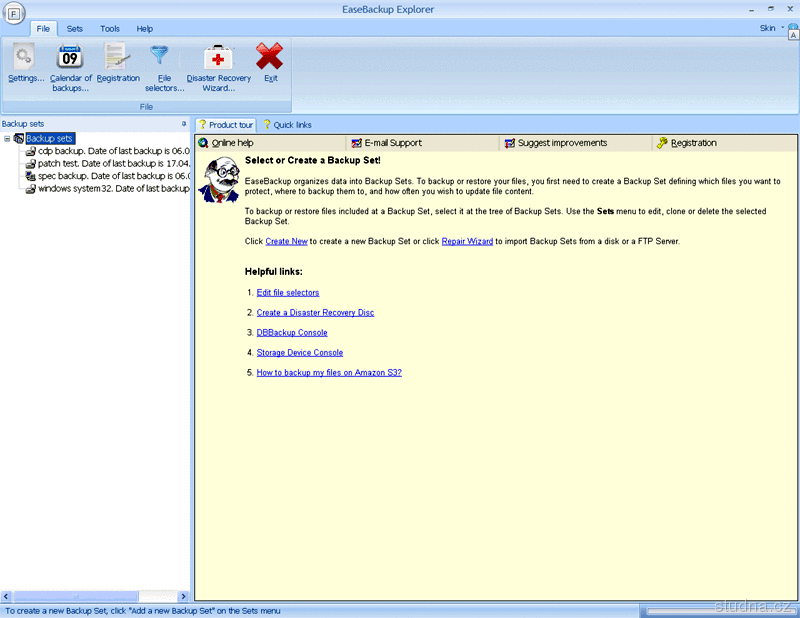Click the Online help button
The image size is (800, 618).
tap(270, 143)
